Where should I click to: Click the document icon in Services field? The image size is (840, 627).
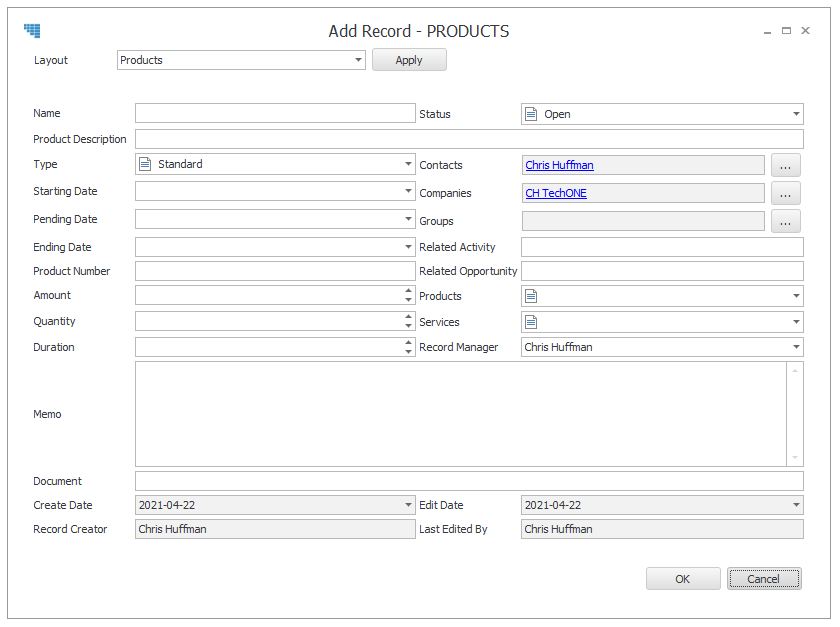click(x=531, y=322)
